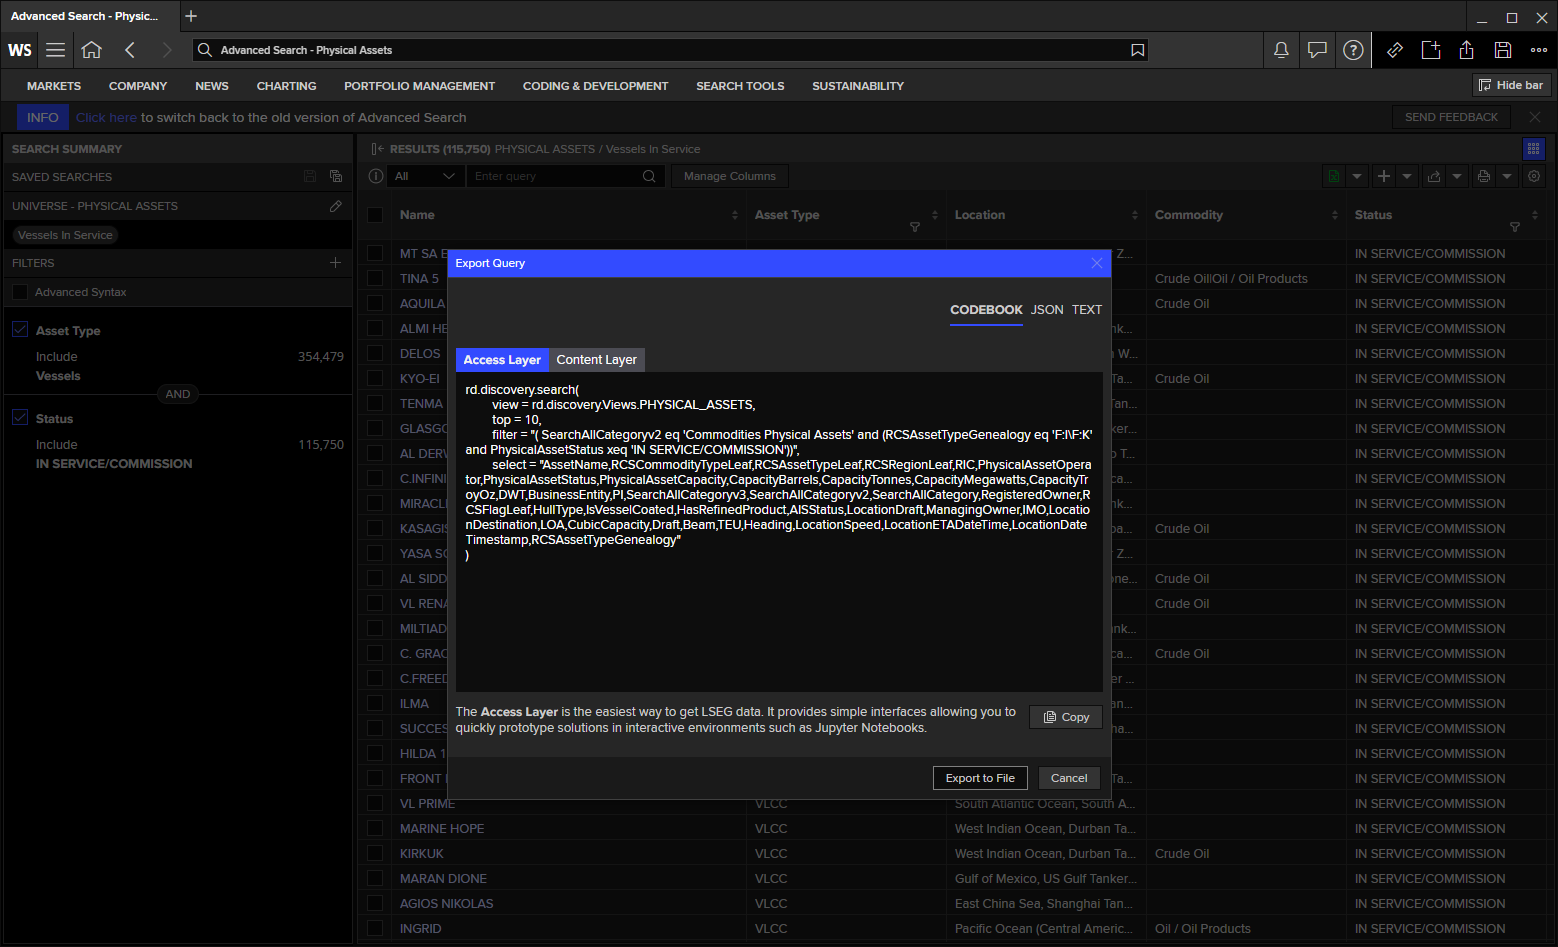Click the bookmark icon in the search bar
1558x947 pixels.
pos(1137,50)
